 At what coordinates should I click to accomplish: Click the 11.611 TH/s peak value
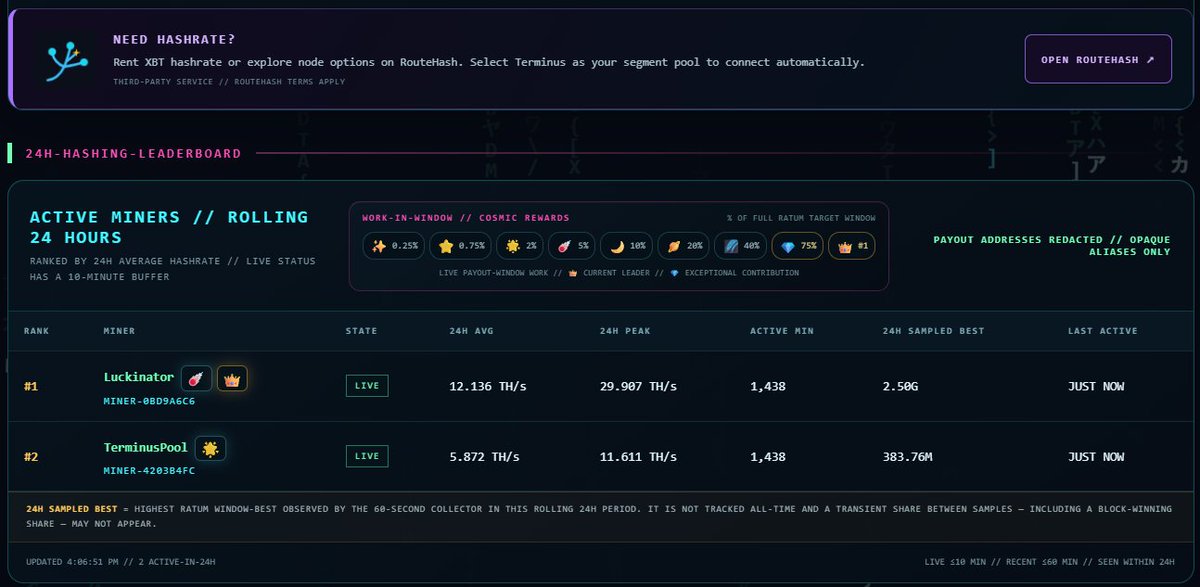tap(639, 456)
